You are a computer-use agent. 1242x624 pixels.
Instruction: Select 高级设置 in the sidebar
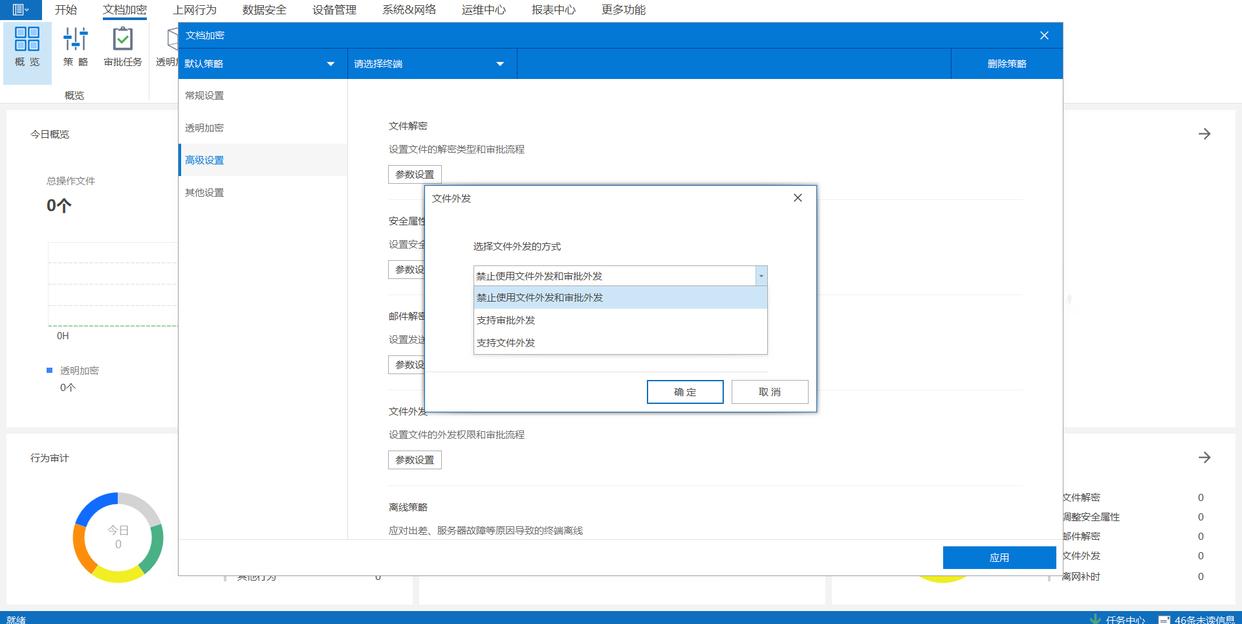click(x=263, y=160)
